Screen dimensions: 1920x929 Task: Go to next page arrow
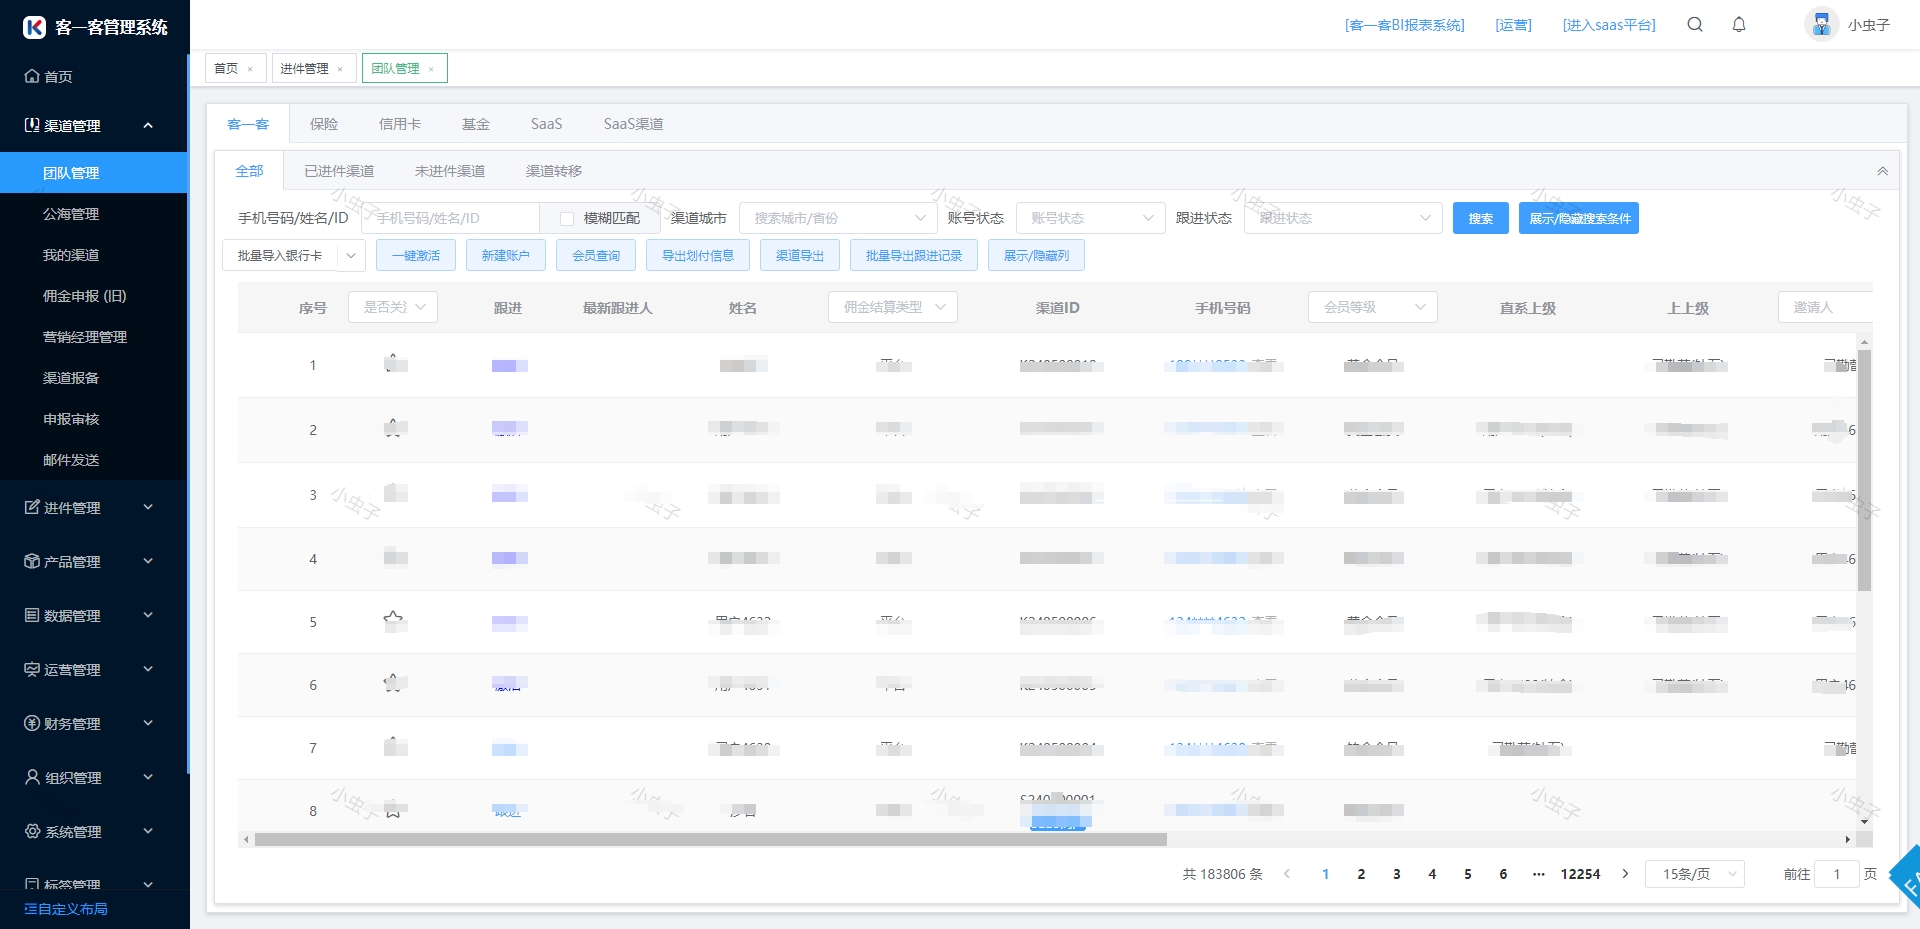1625,874
